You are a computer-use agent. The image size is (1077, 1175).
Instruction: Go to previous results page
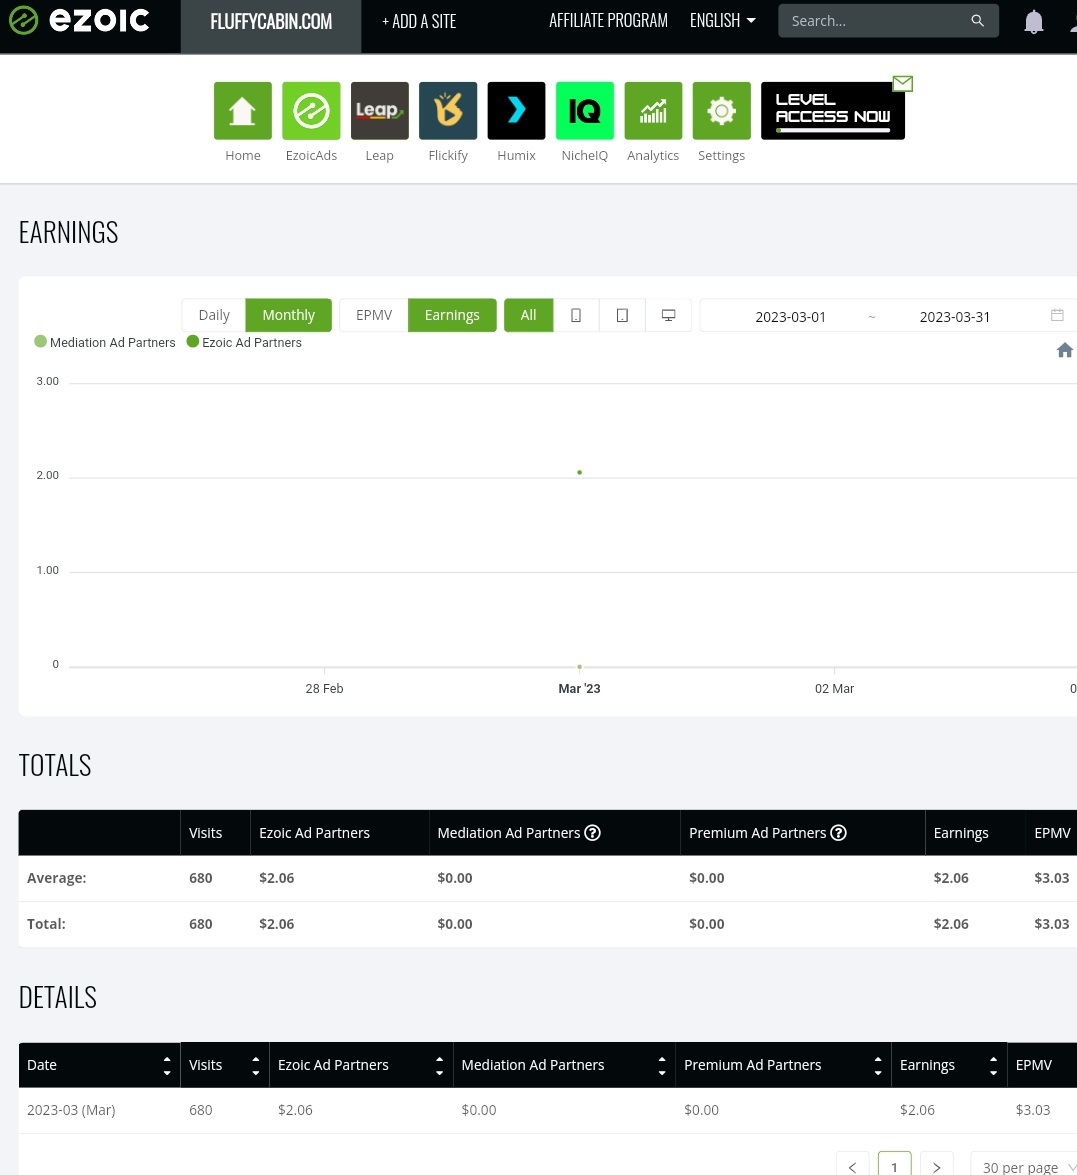(x=852, y=1167)
